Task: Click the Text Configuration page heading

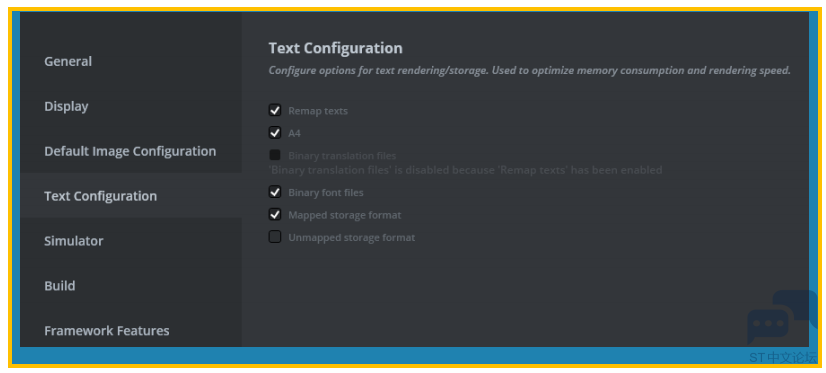Action: pos(336,48)
